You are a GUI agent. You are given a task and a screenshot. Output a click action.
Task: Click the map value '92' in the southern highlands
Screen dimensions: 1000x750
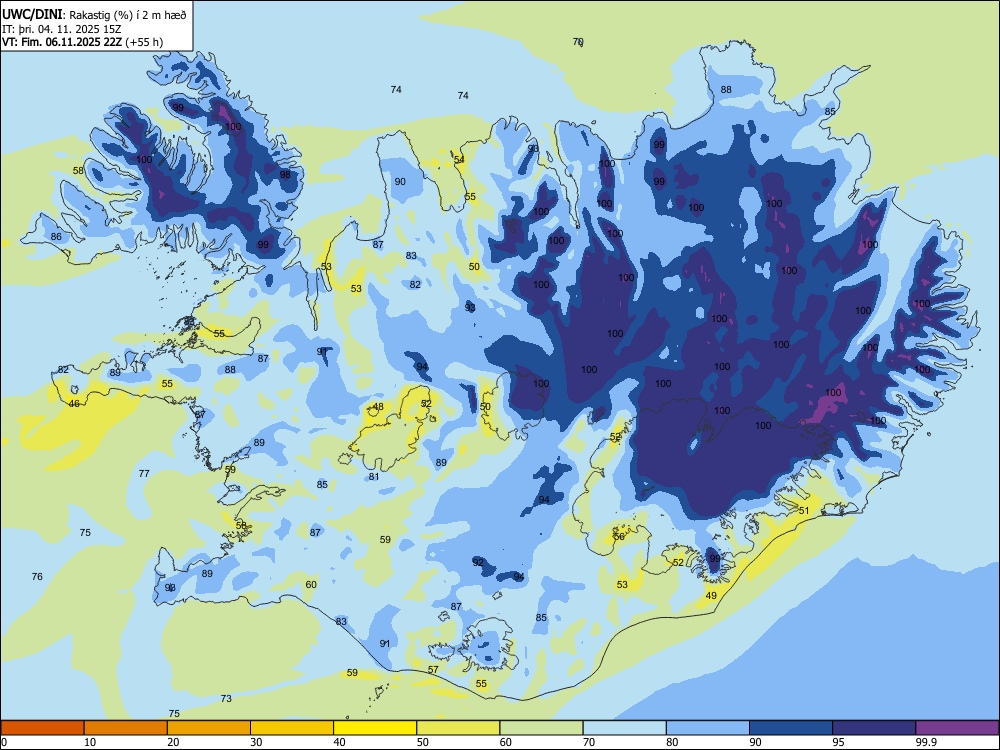478,562
